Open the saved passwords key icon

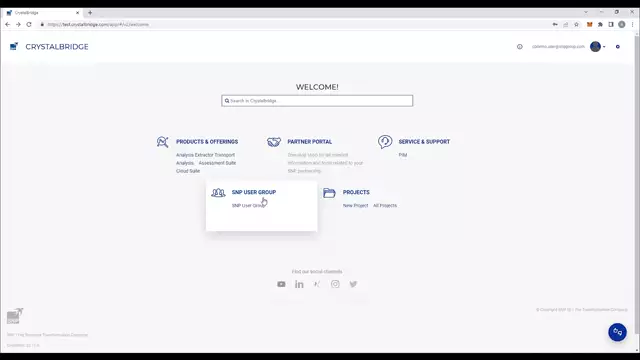(555, 24)
